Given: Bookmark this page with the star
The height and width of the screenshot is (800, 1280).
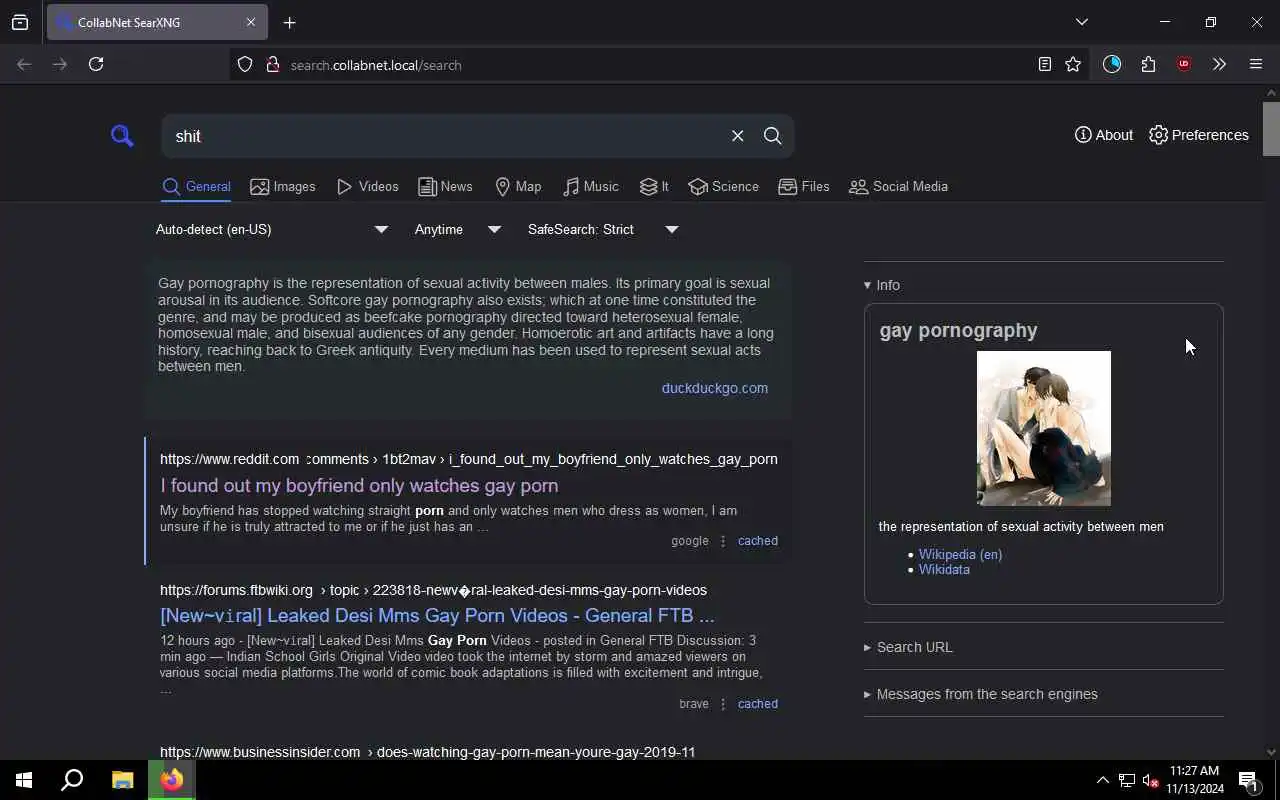Looking at the screenshot, I should (1073, 64).
